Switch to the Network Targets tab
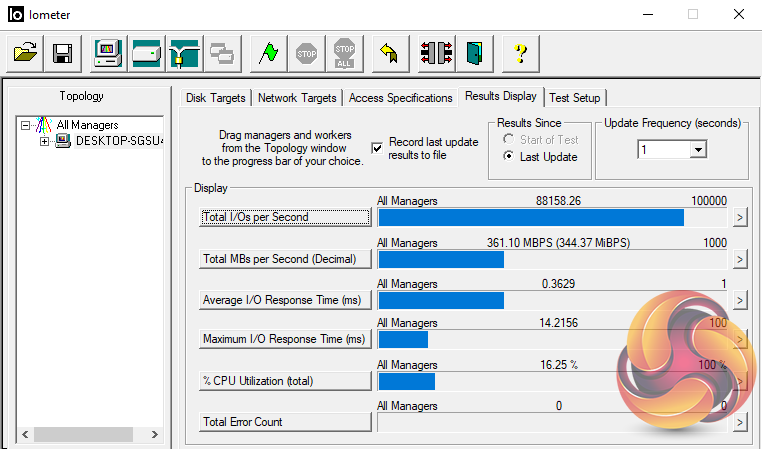 click(297, 98)
